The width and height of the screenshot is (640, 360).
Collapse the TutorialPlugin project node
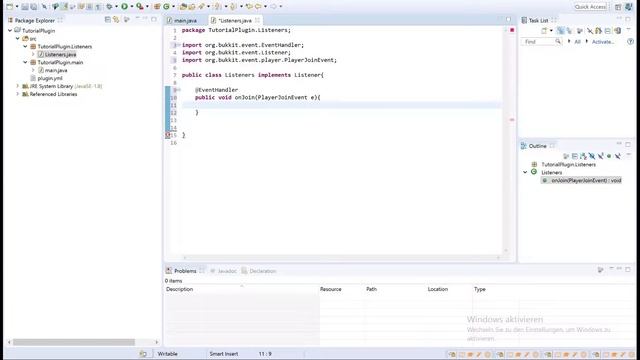coord(10,31)
